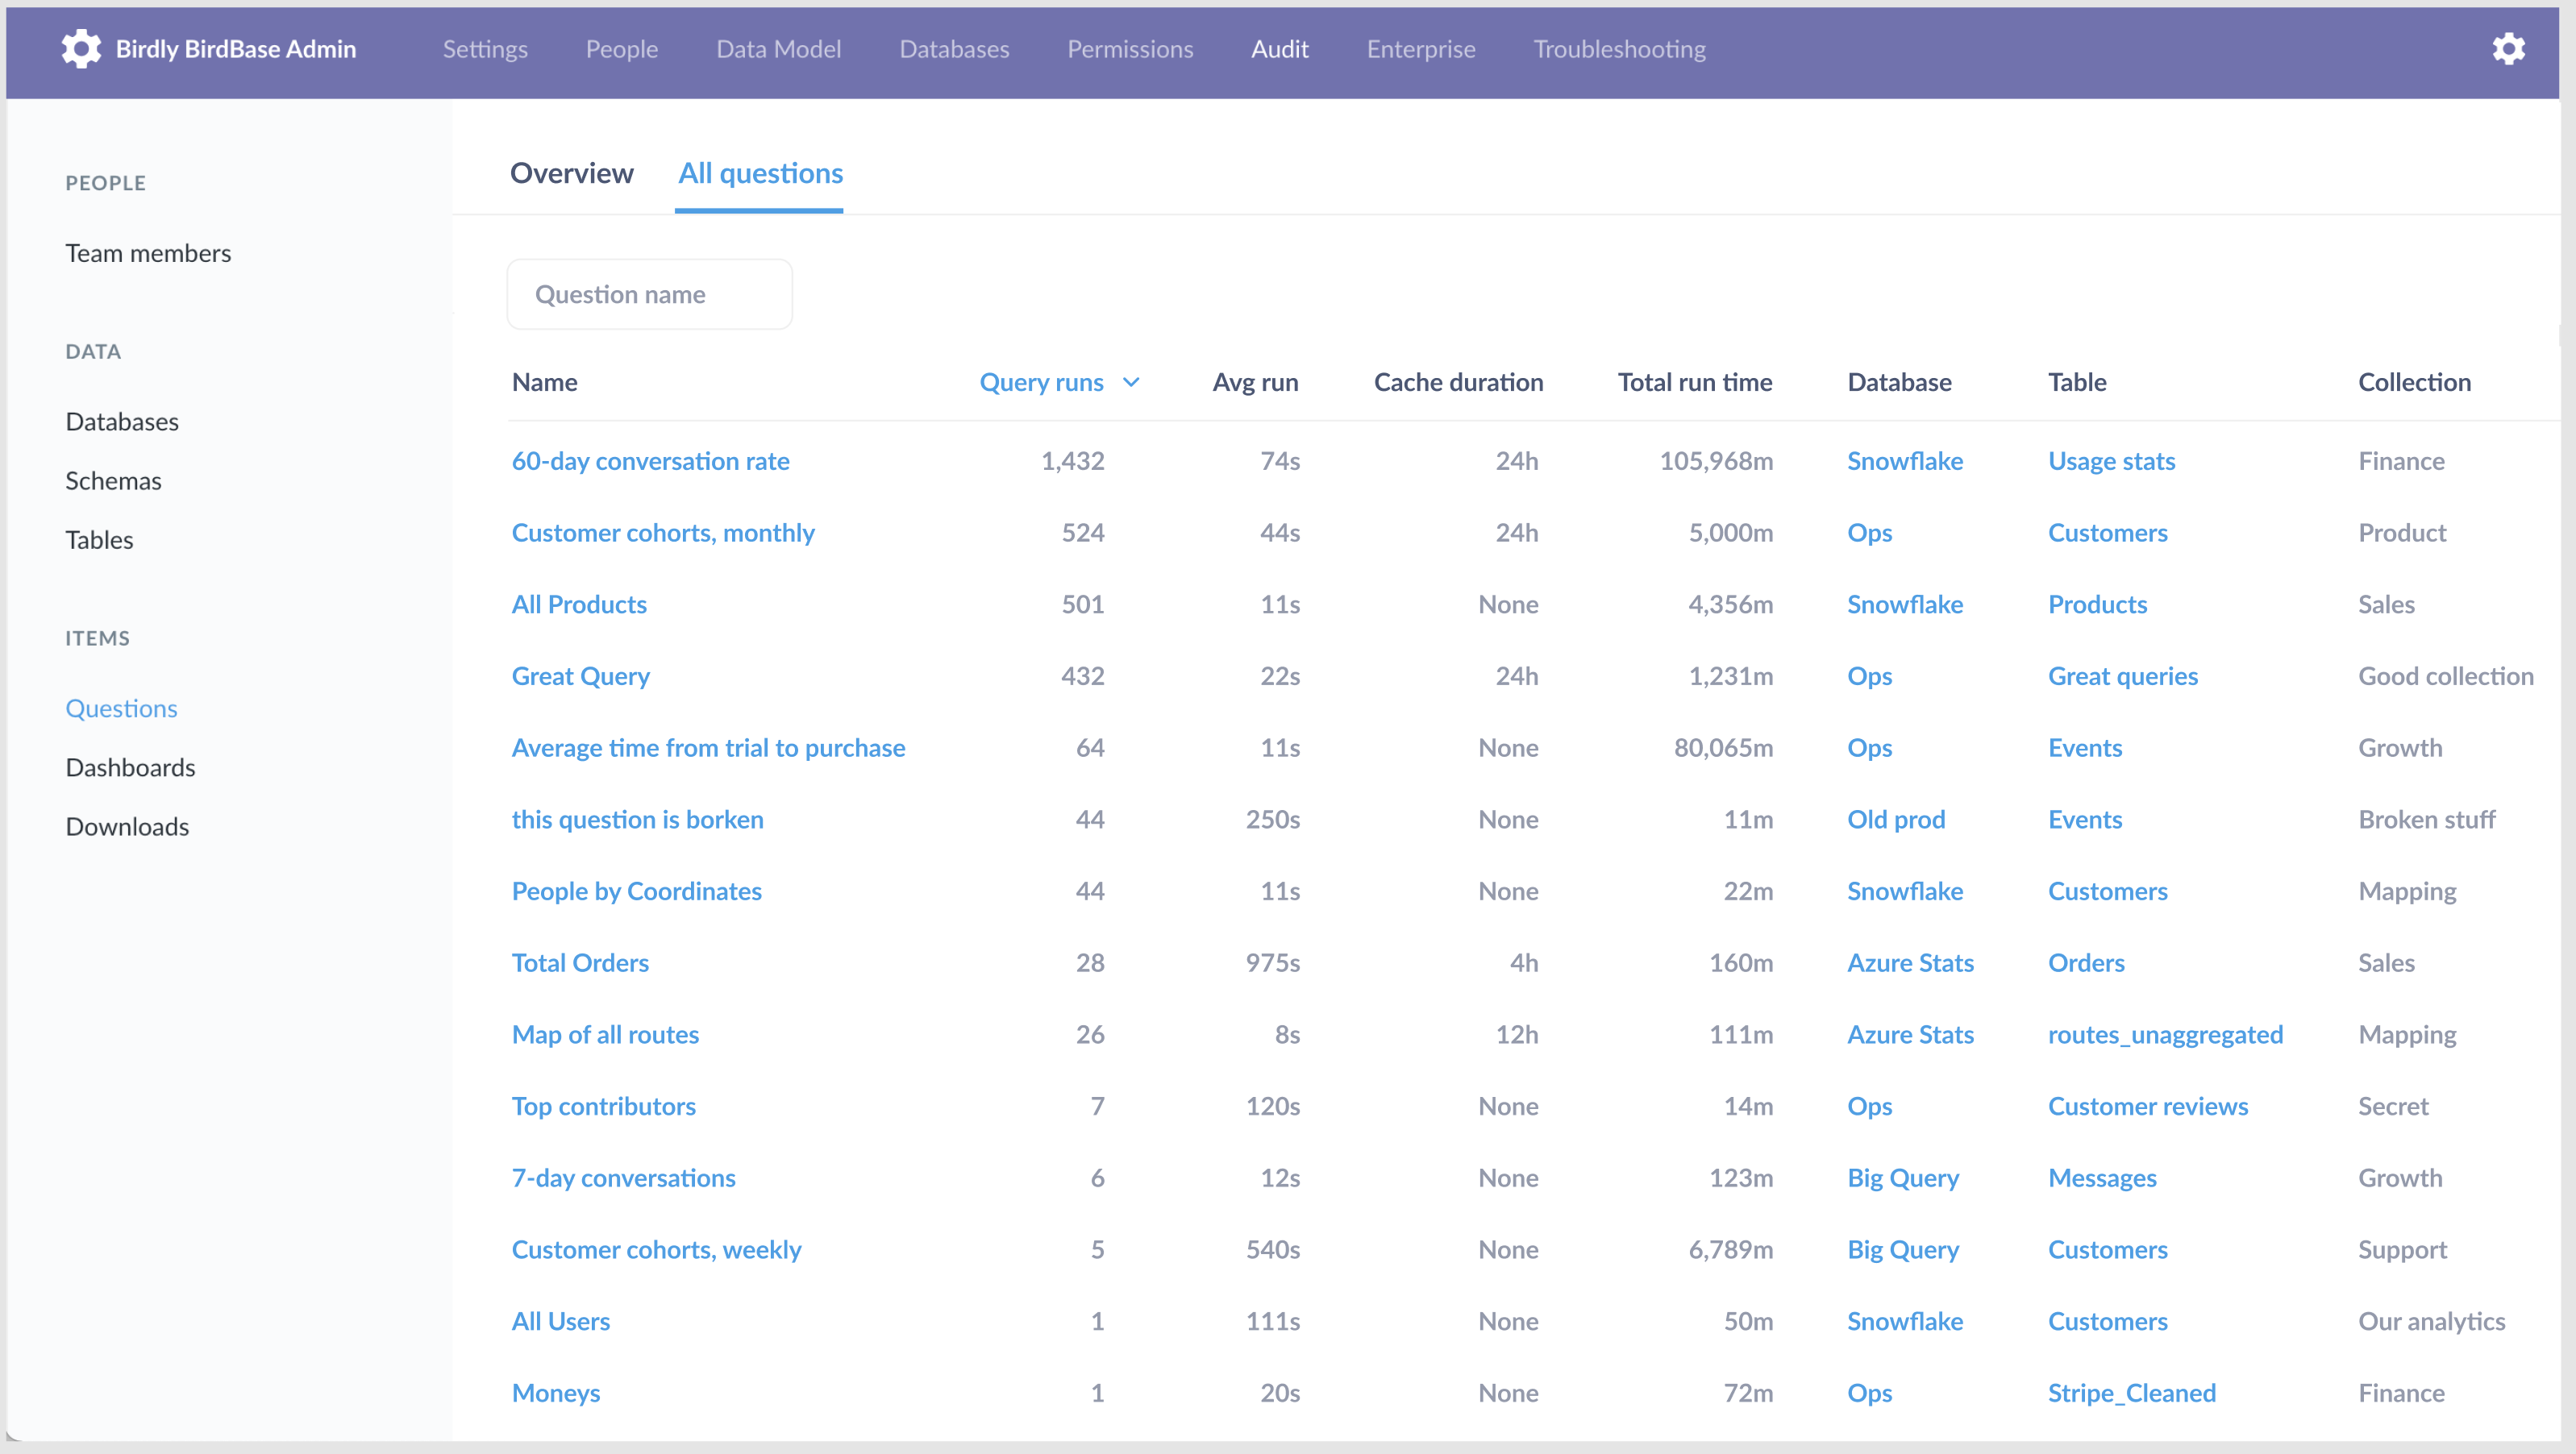Screen dimensions: 2576x1454
Task: Open the Troubleshooting section
Action: [1619, 48]
